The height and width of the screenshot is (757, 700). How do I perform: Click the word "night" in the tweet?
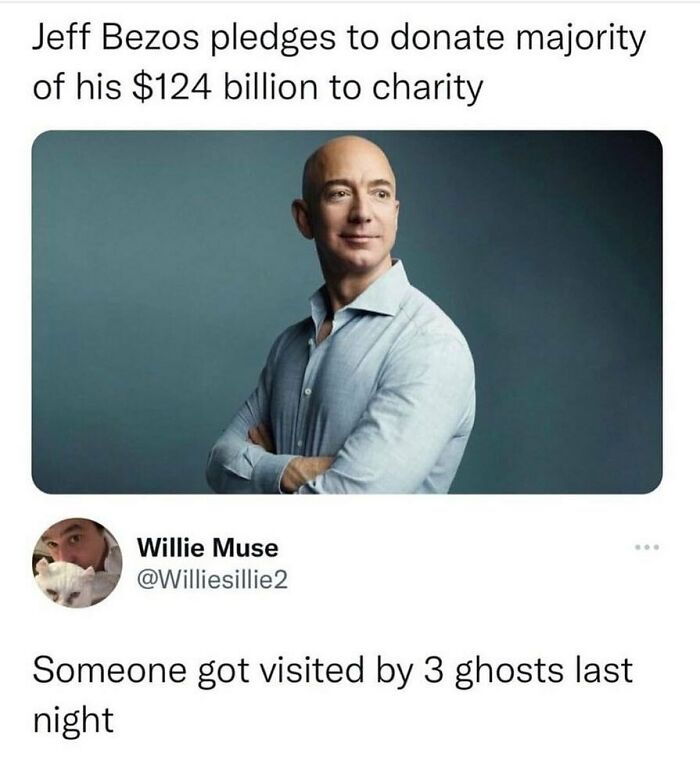point(73,721)
